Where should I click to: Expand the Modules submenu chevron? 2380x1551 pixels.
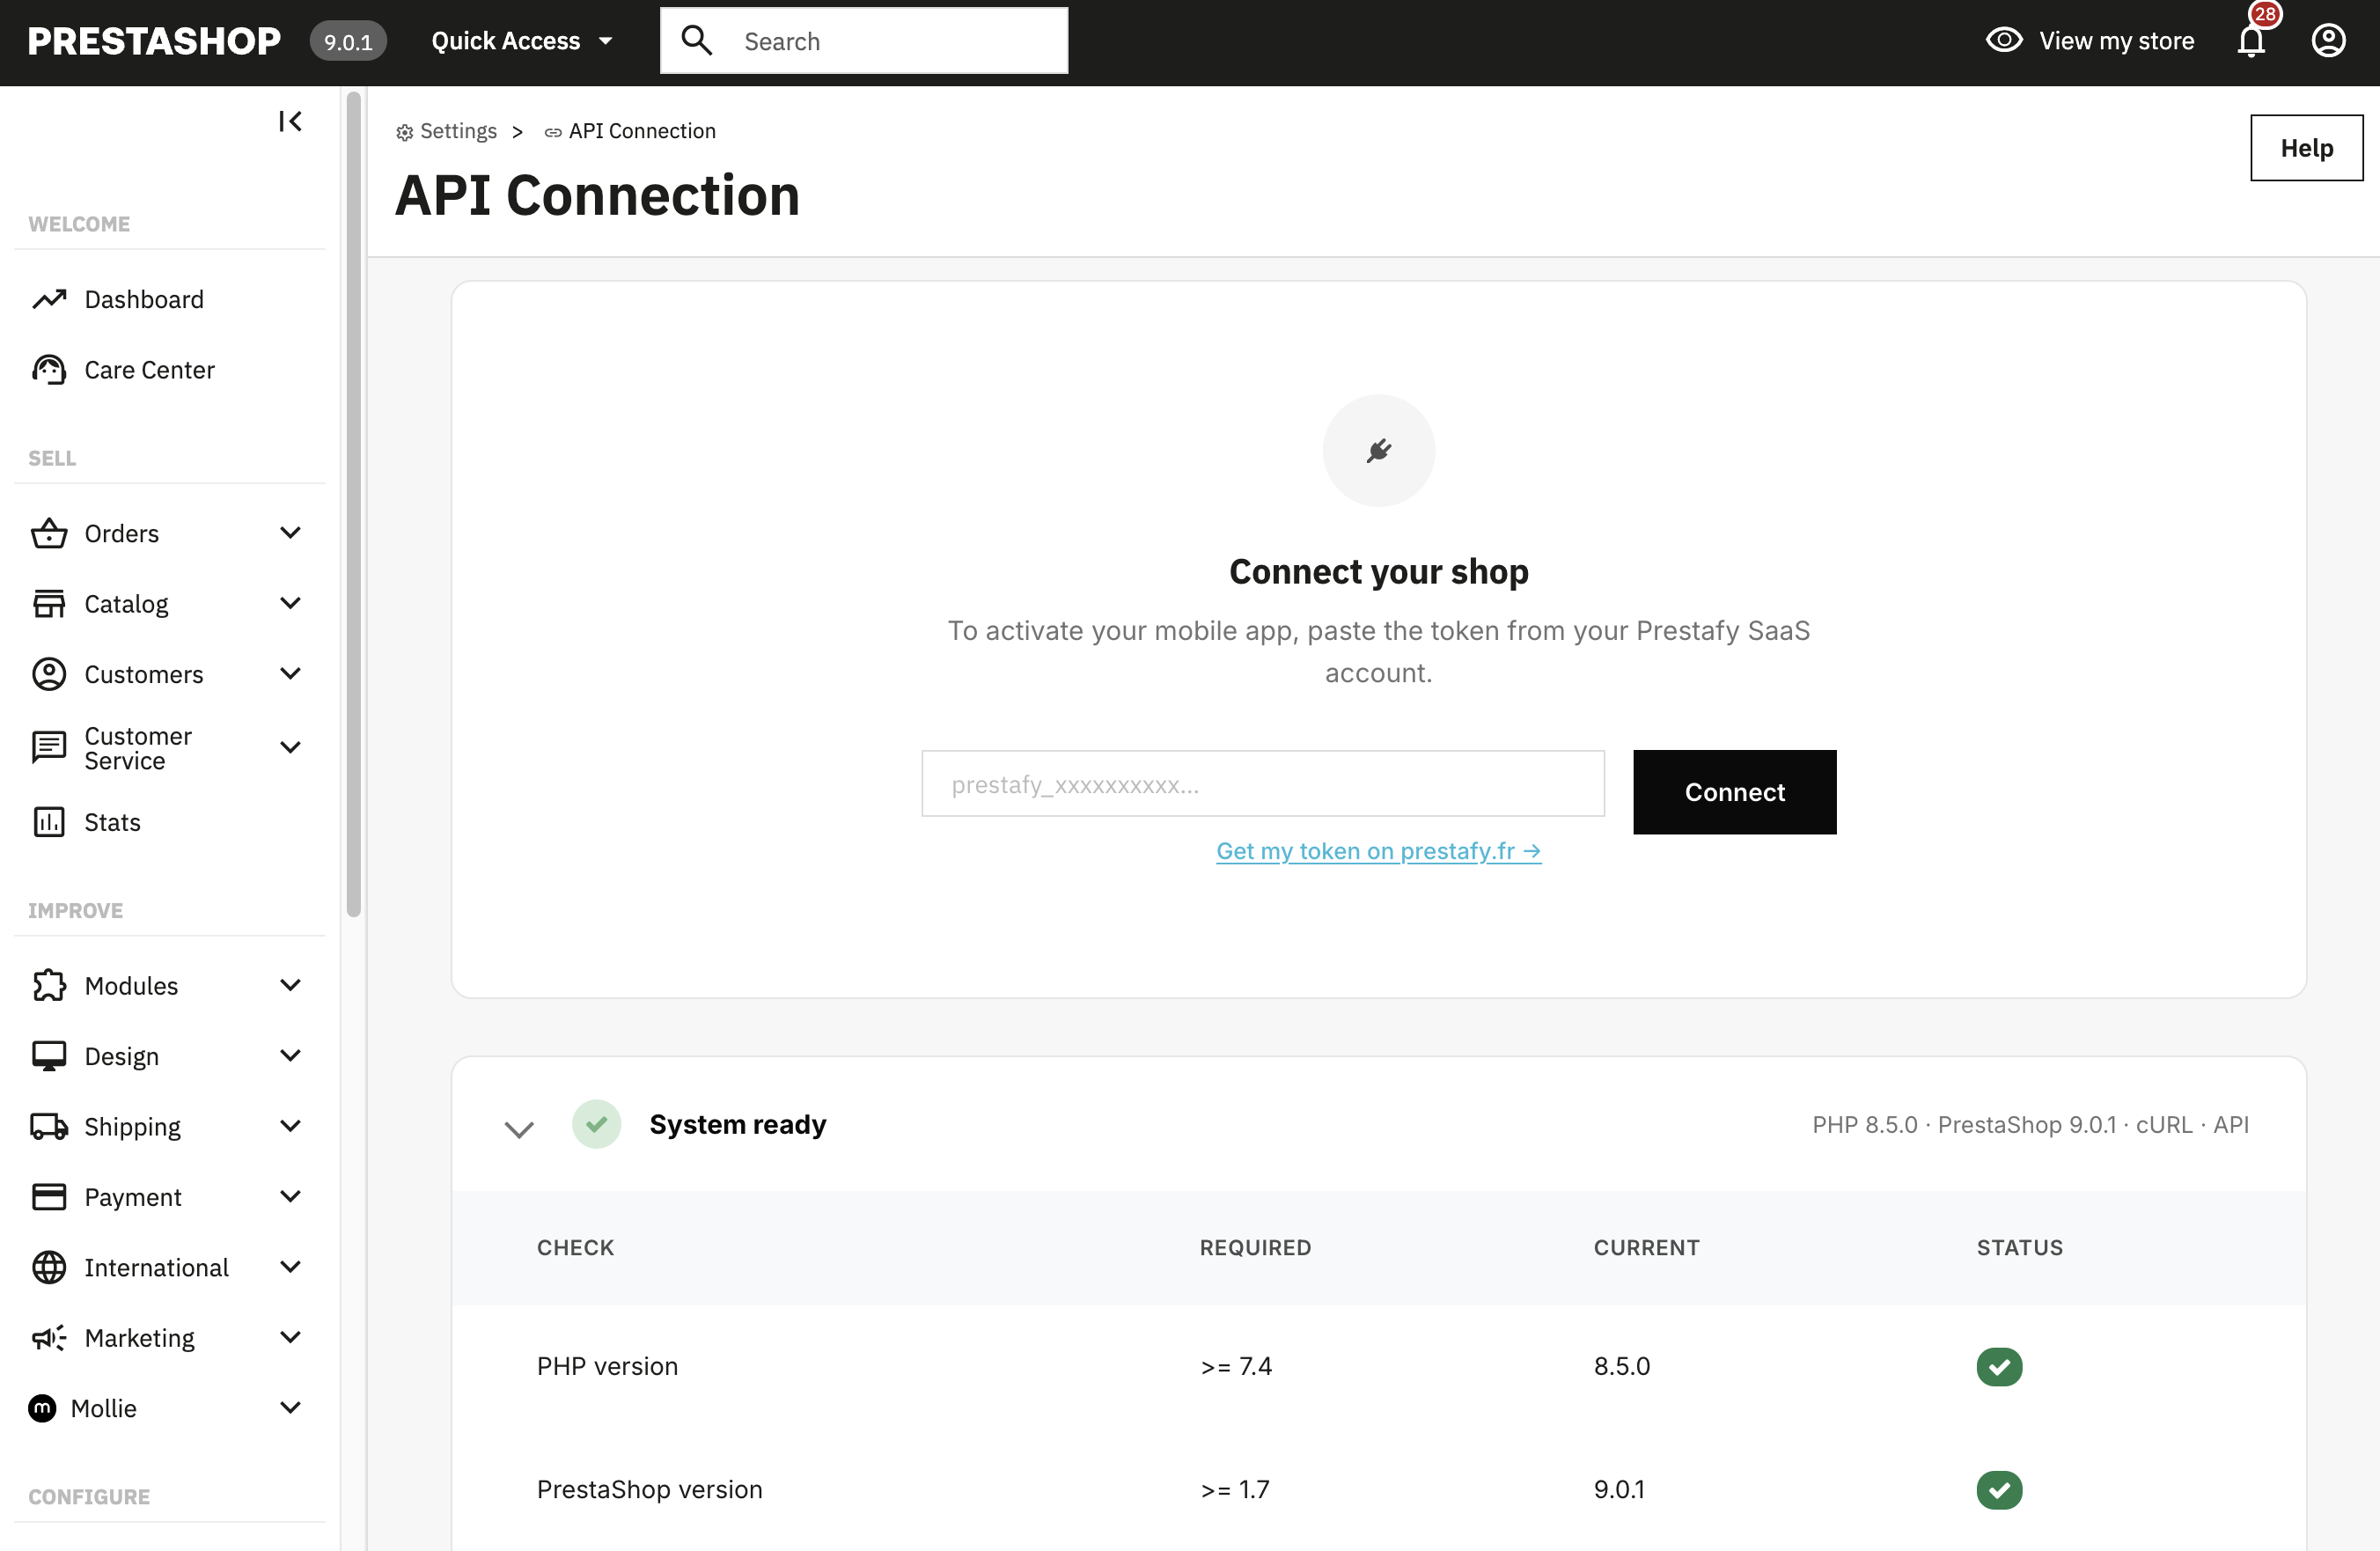290,985
